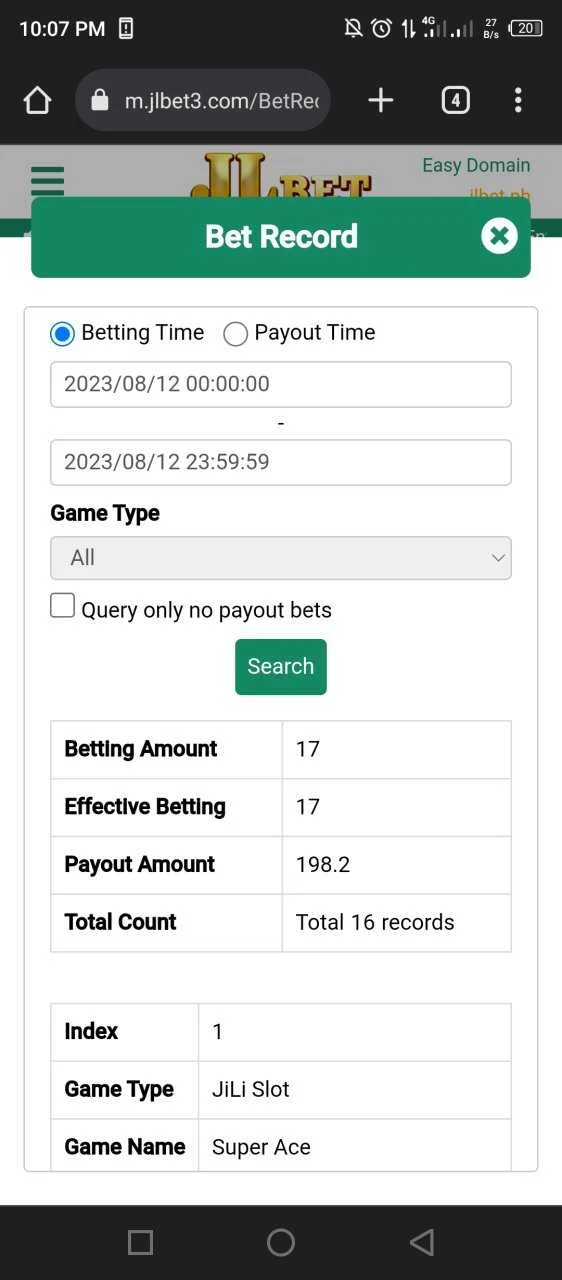The width and height of the screenshot is (562, 1280).
Task: Edit the start date 2023/08/12 00:00:00 field
Action: 281,384
